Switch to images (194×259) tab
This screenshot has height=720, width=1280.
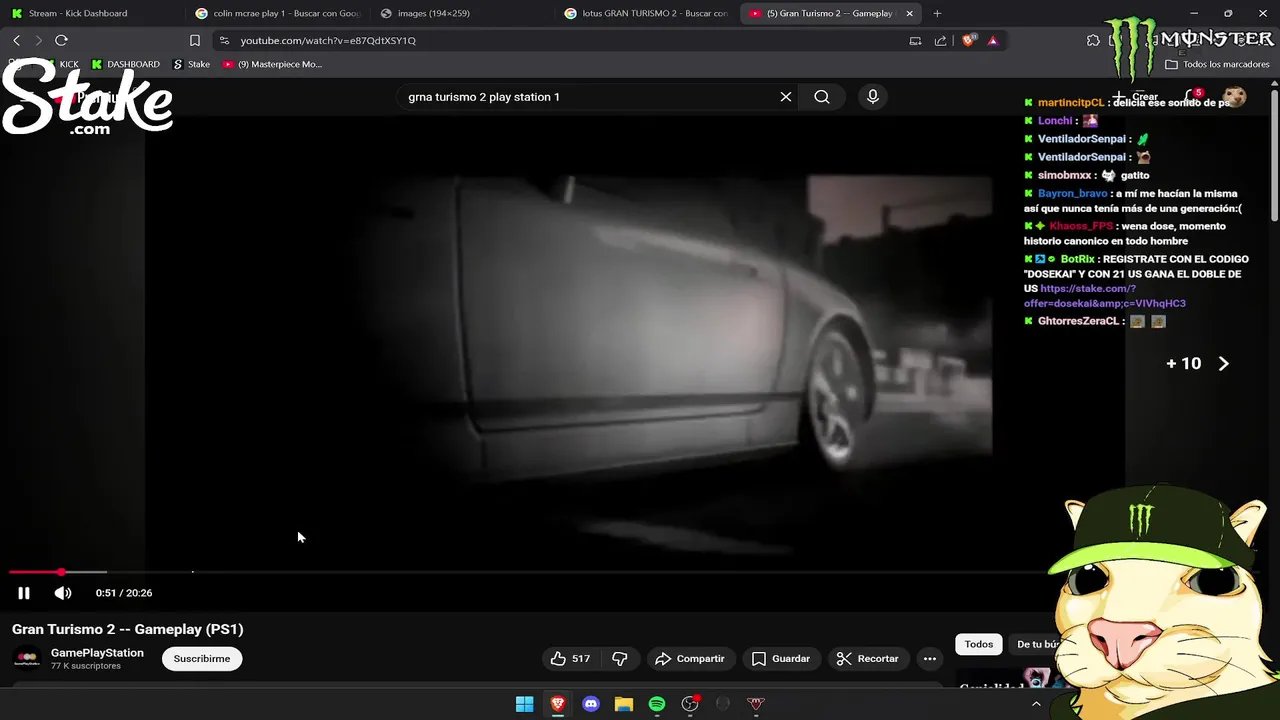pyautogui.click(x=462, y=13)
